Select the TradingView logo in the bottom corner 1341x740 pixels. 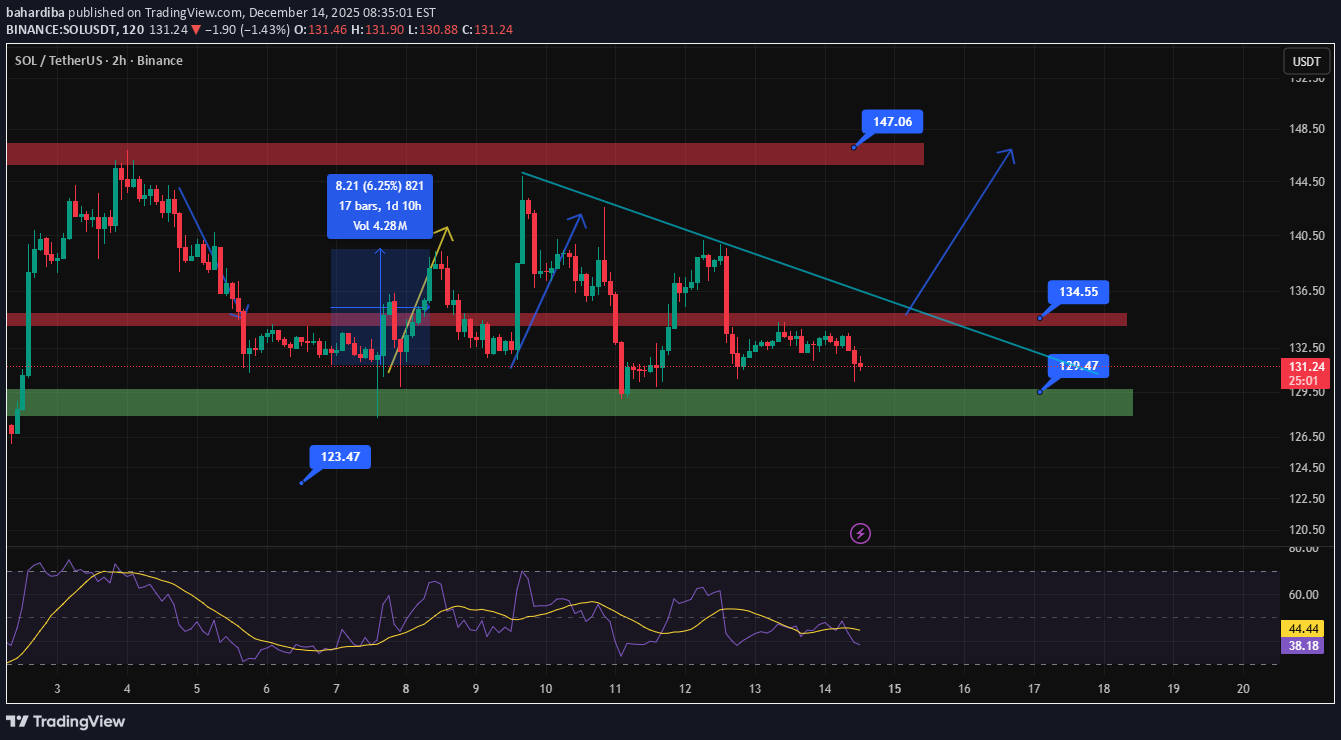[x=67, y=721]
